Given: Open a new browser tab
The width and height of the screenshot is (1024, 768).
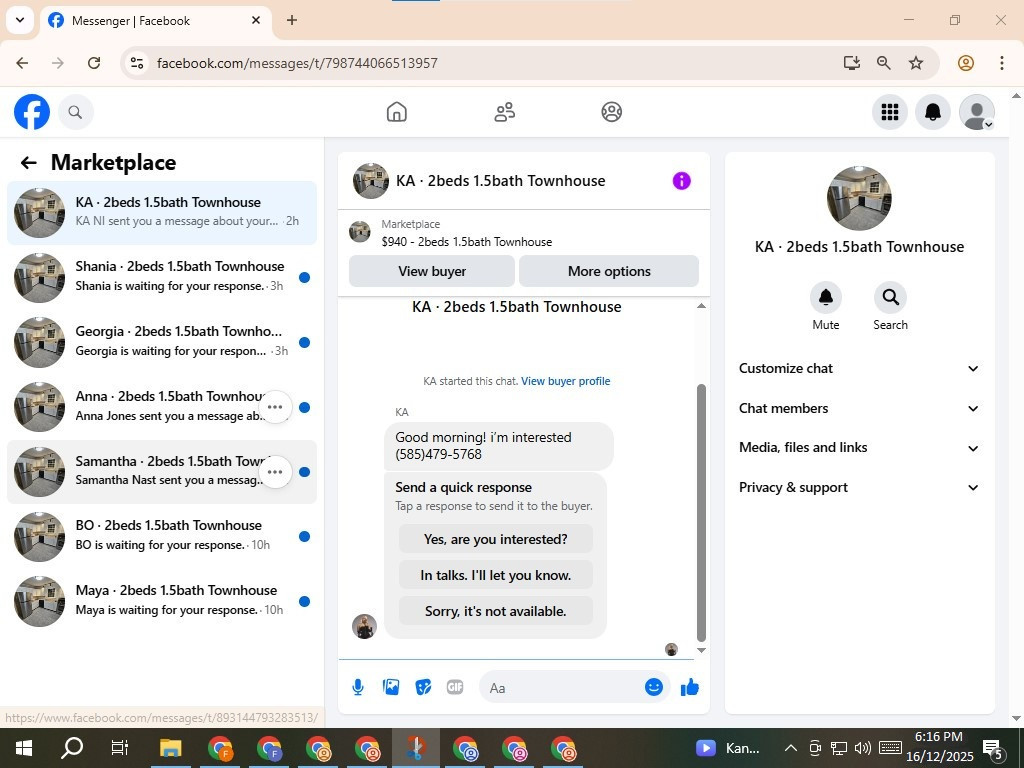Looking at the screenshot, I should [292, 20].
